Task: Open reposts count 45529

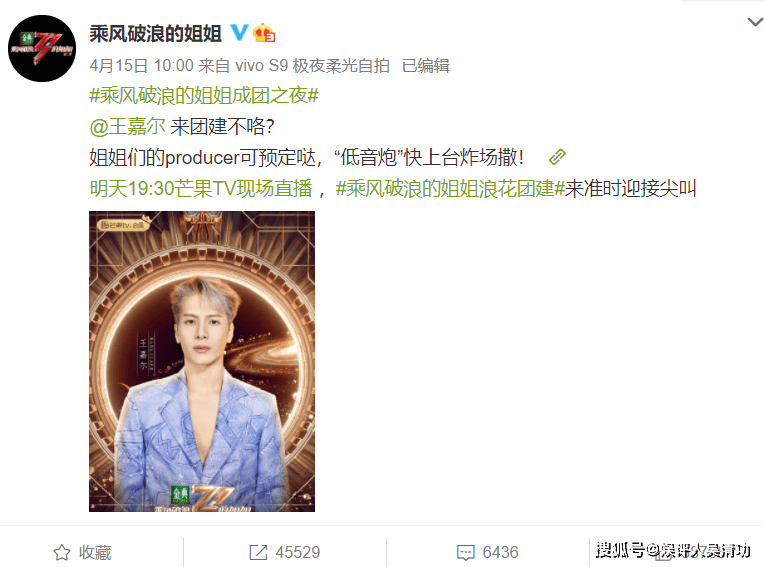Action: pyautogui.click(x=298, y=552)
